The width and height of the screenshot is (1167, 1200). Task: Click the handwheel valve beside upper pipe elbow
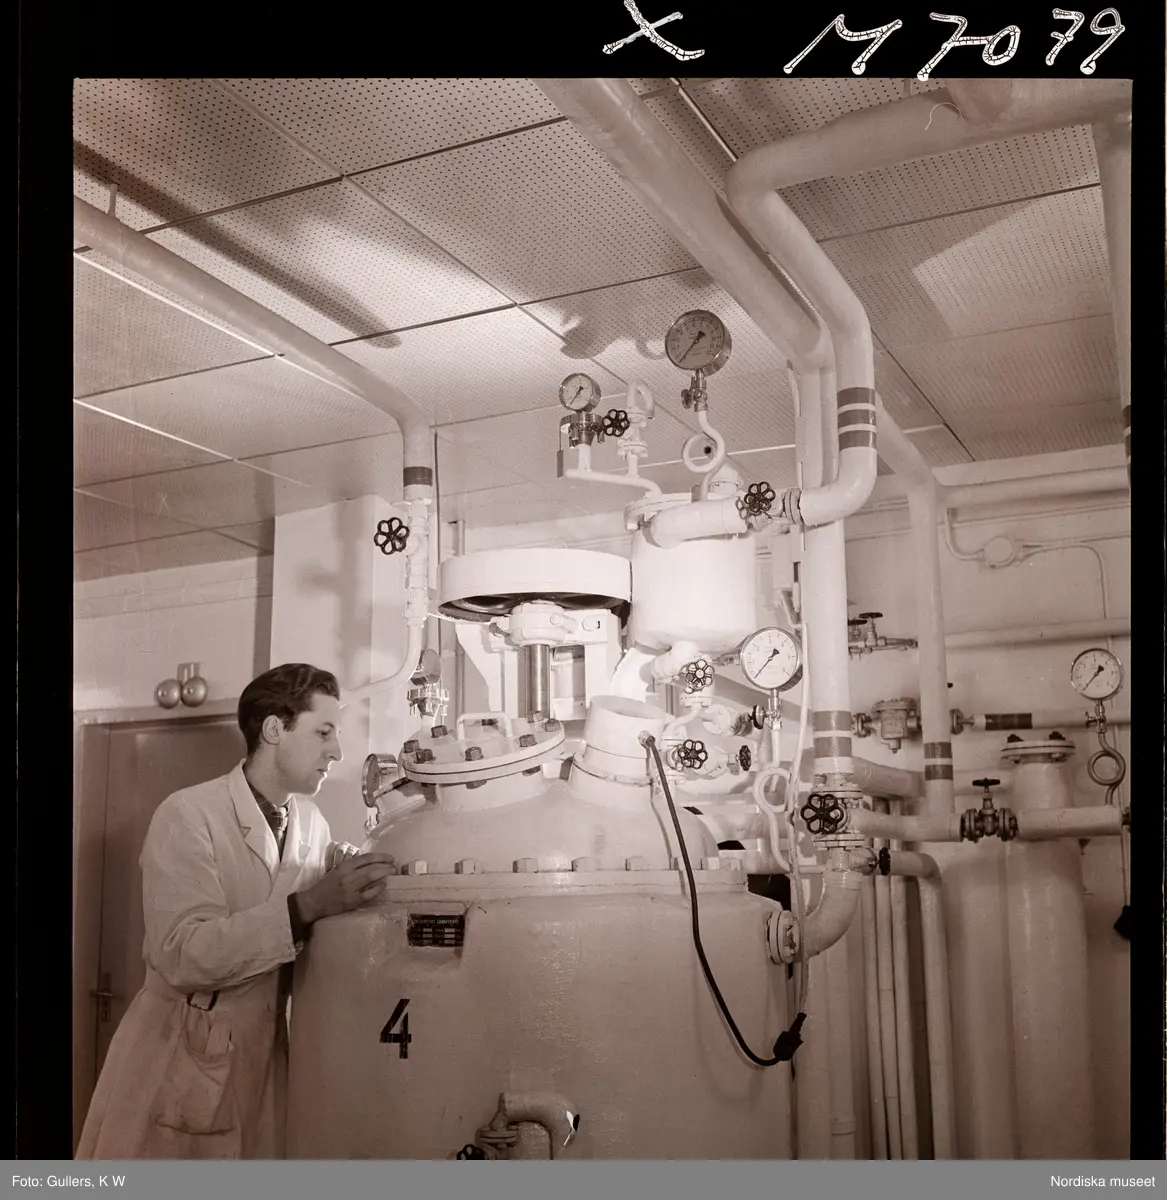(x=758, y=500)
